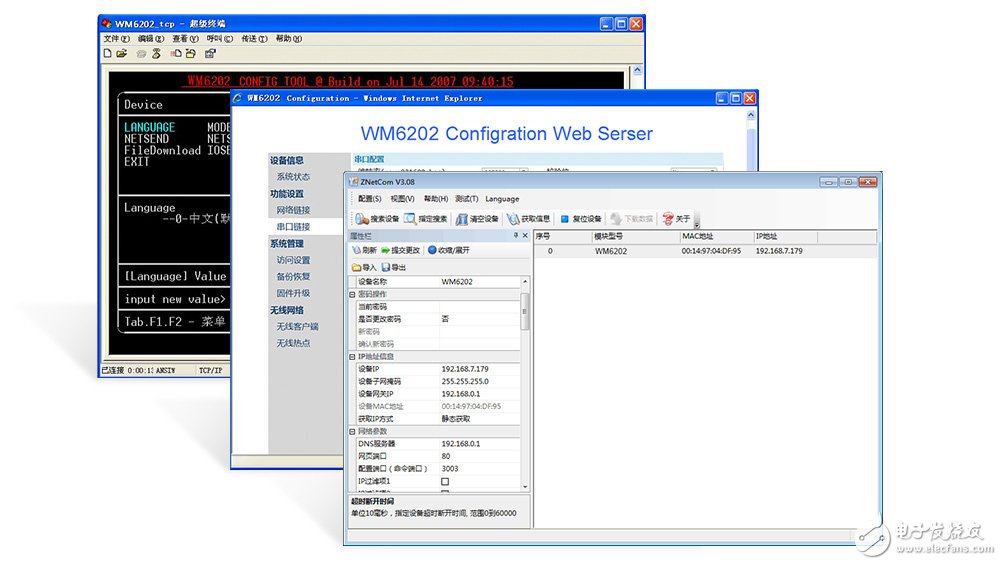Click the 获取信息 get info icon

(x=513, y=219)
